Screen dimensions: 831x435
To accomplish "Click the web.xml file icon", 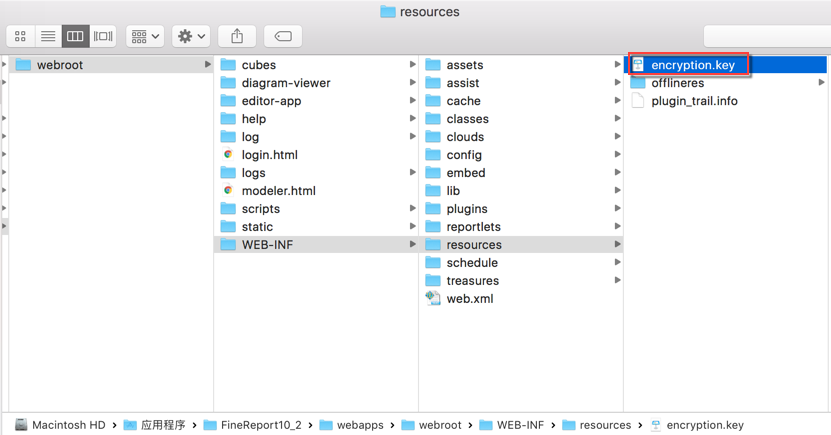I will tap(433, 298).
